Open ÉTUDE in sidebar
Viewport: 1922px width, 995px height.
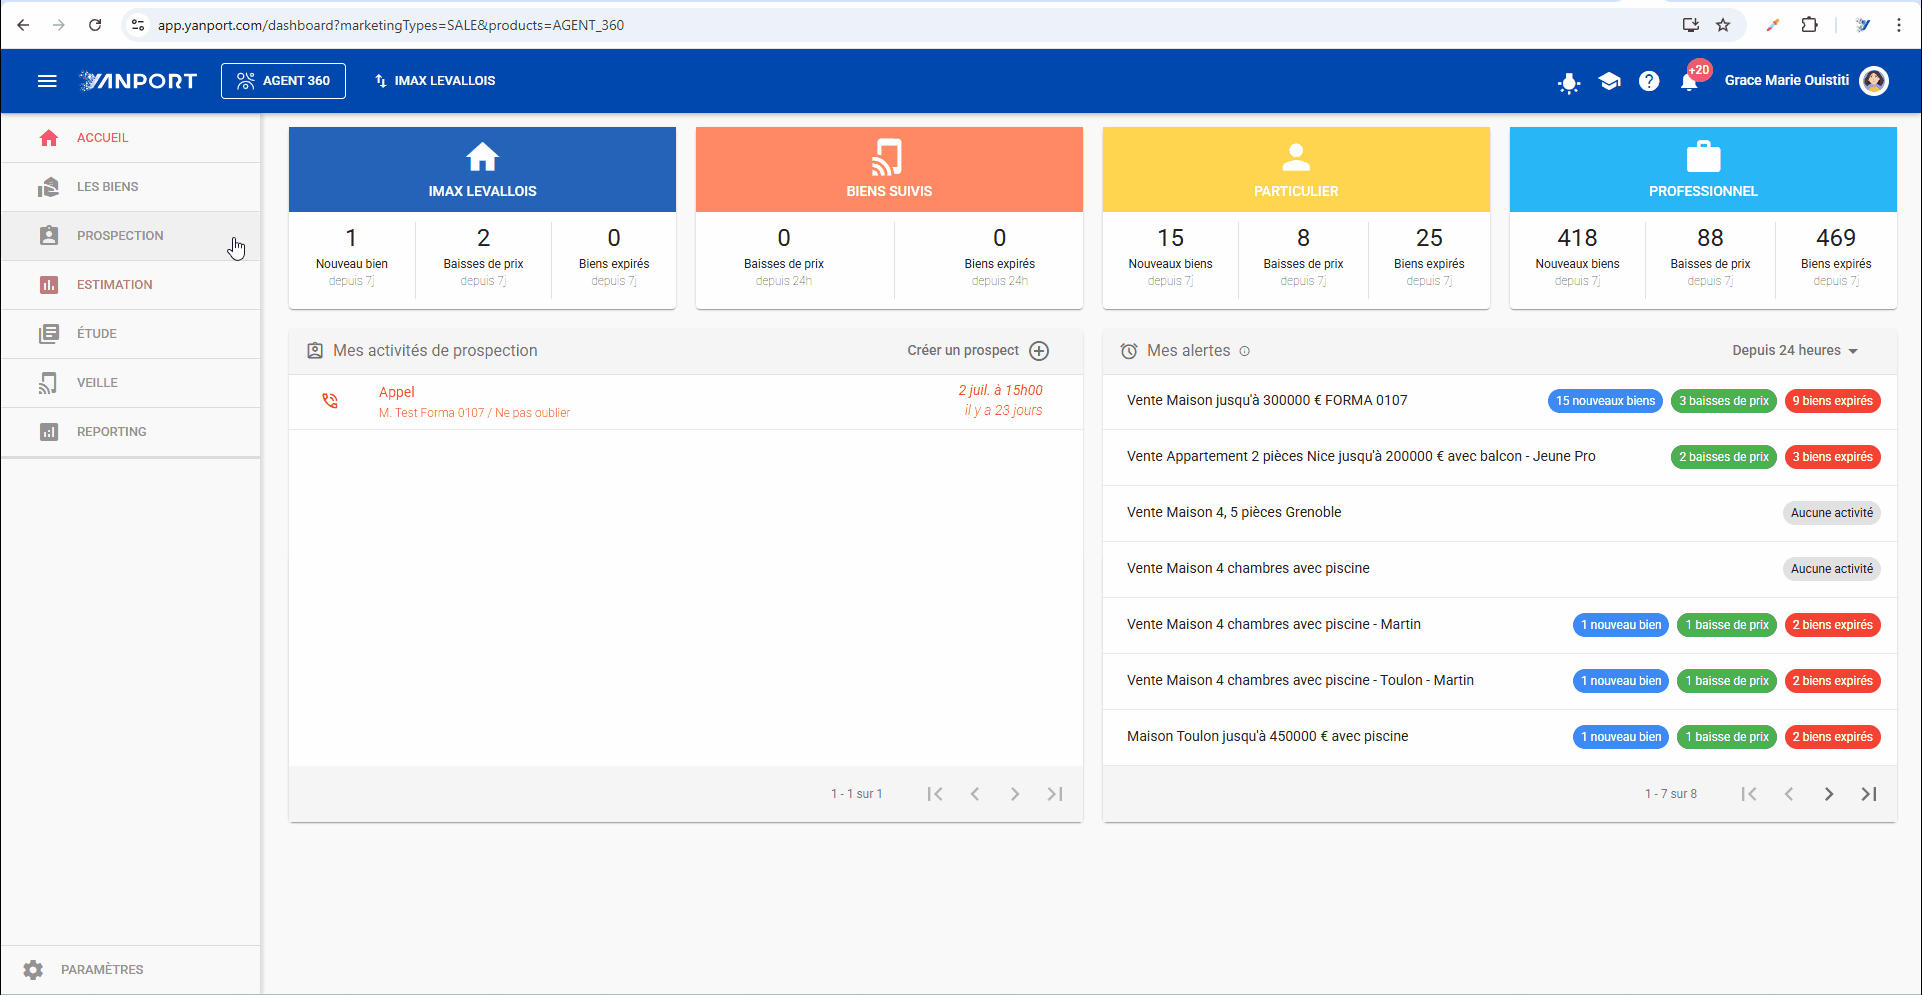130,334
